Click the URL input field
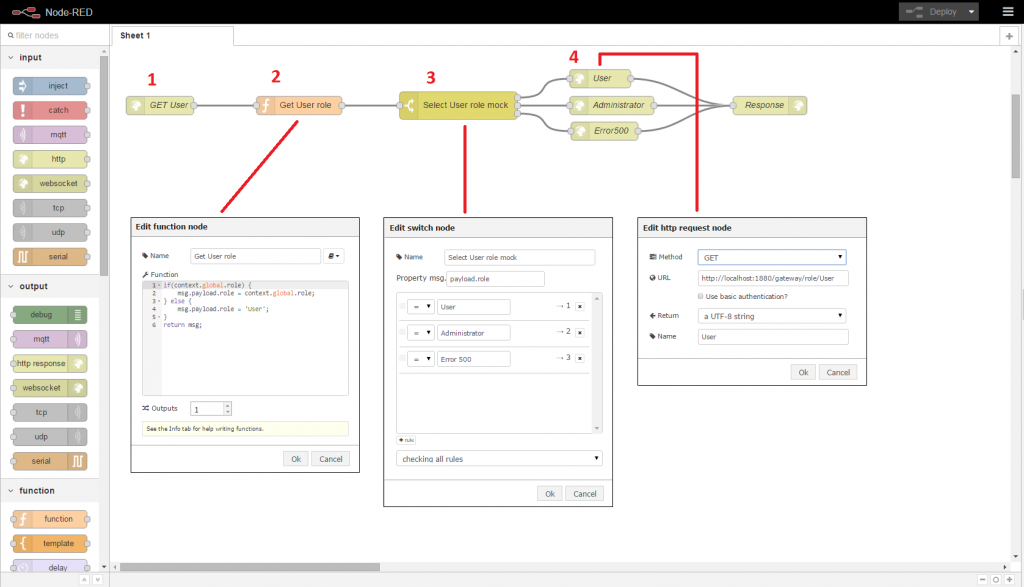Viewport: 1024px width, 587px height. pyautogui.click(x=773, y=278)
